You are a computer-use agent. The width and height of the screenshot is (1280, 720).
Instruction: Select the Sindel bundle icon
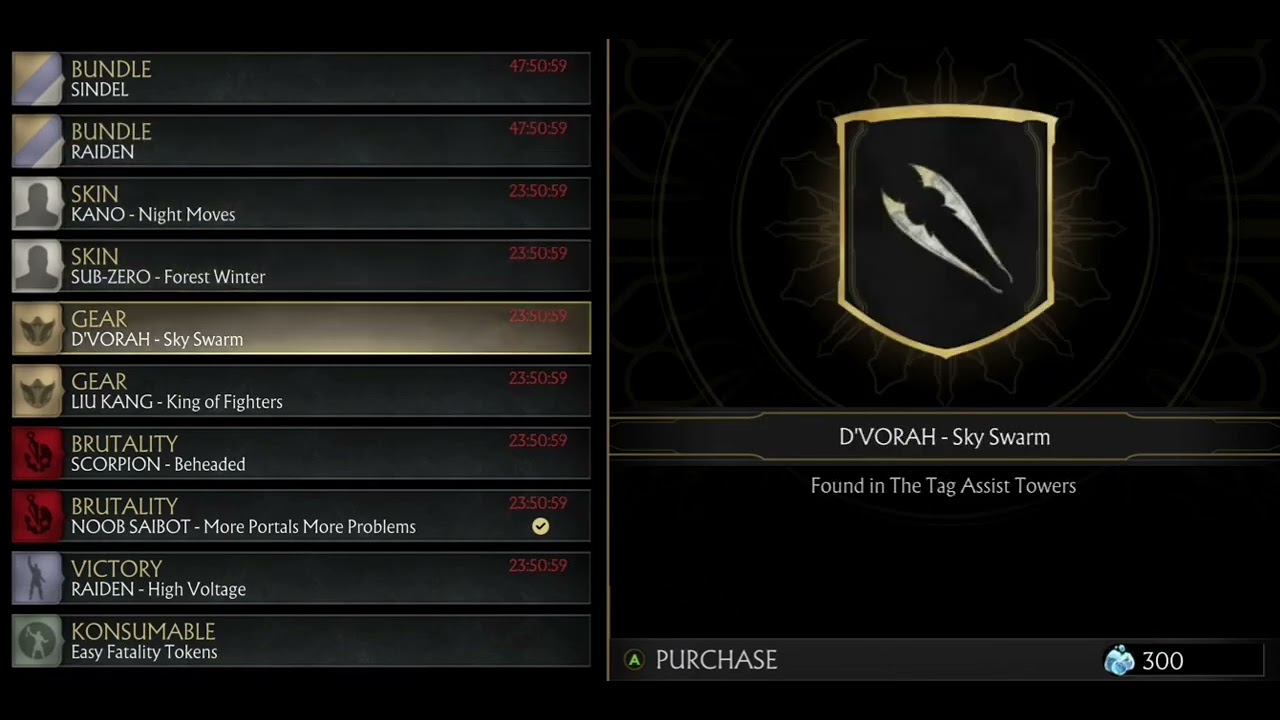tap(37, 79)
